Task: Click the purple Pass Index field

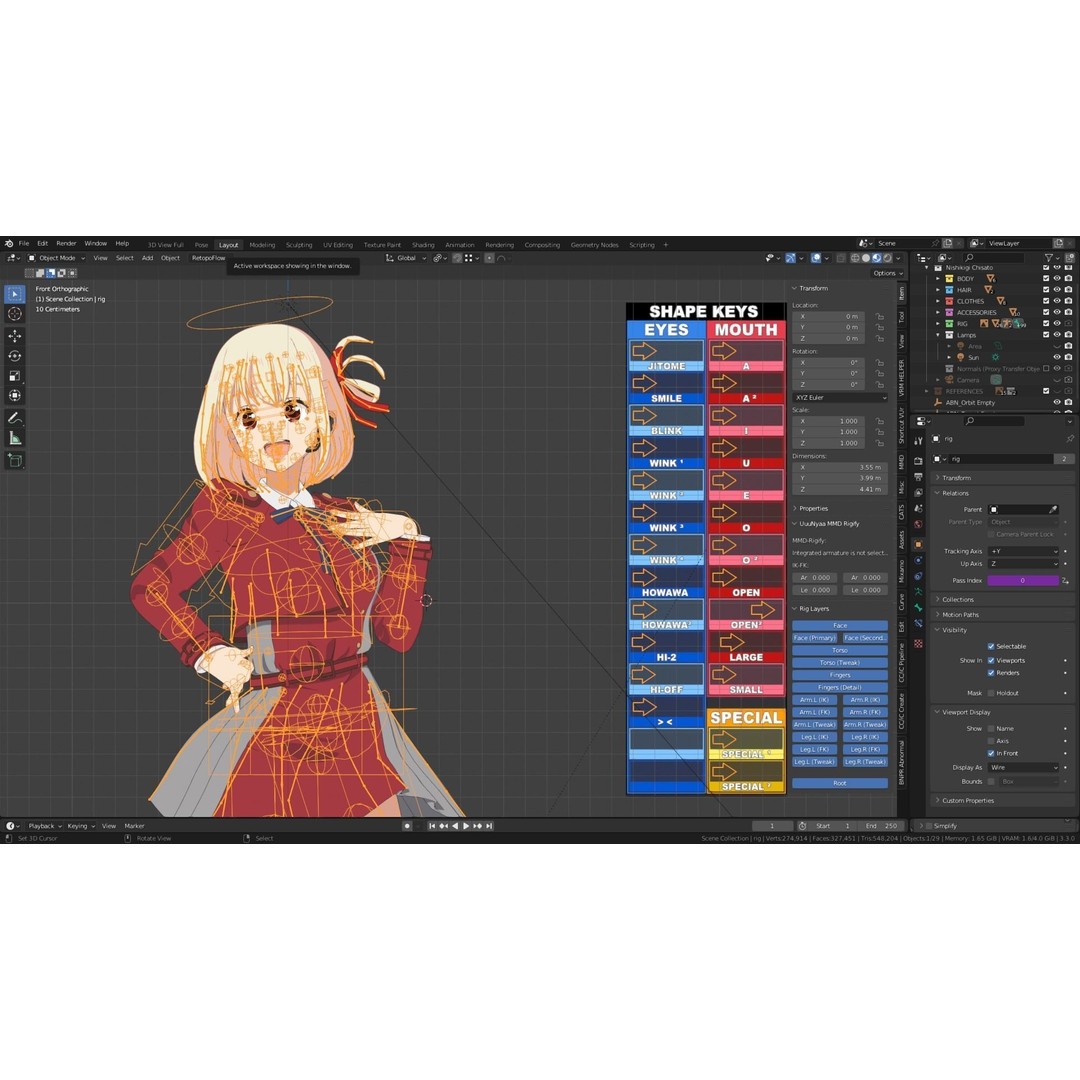Action: [x=1023, y=581]
